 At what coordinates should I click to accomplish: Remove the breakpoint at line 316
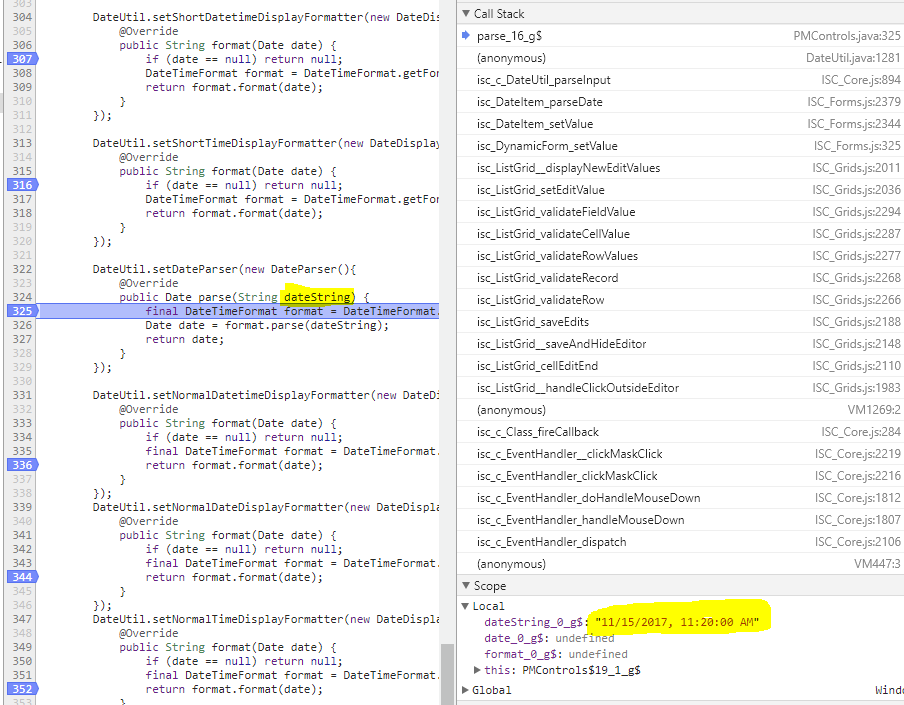(x=20, y=185)
